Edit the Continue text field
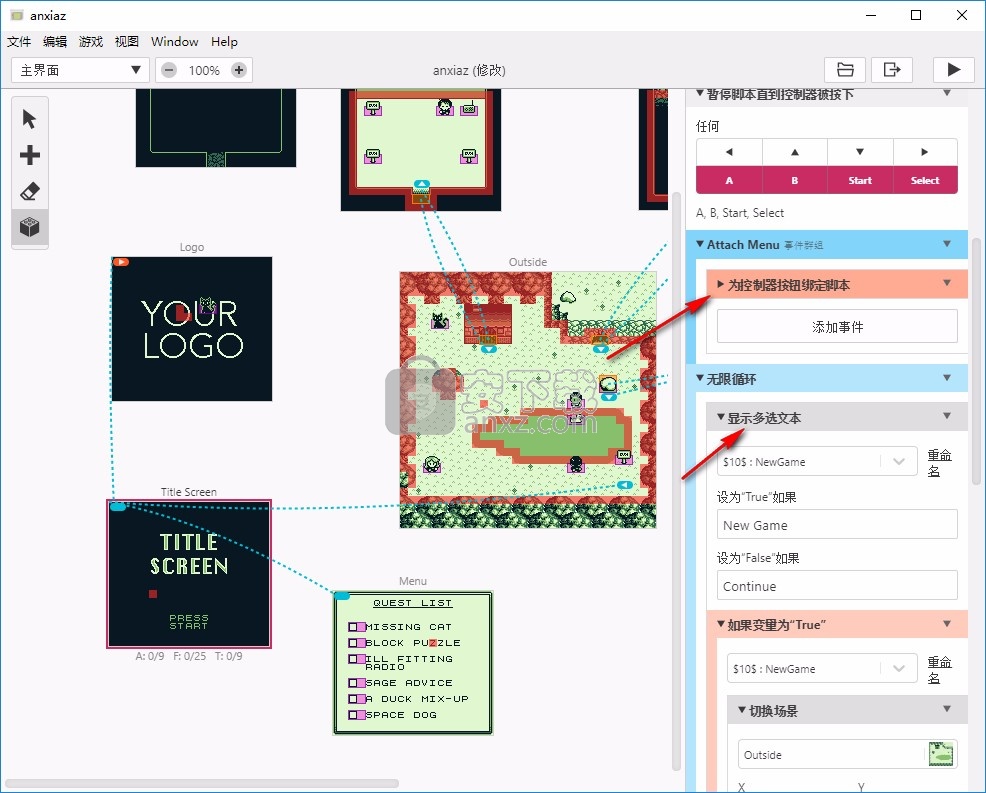Screen dimensions: 986x793 click(837, 585)
